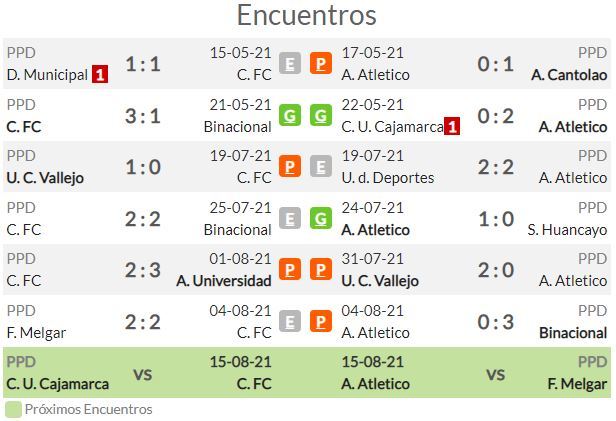Click the S. Huancayo team name

pyautogui.click(x=567, y=230)
